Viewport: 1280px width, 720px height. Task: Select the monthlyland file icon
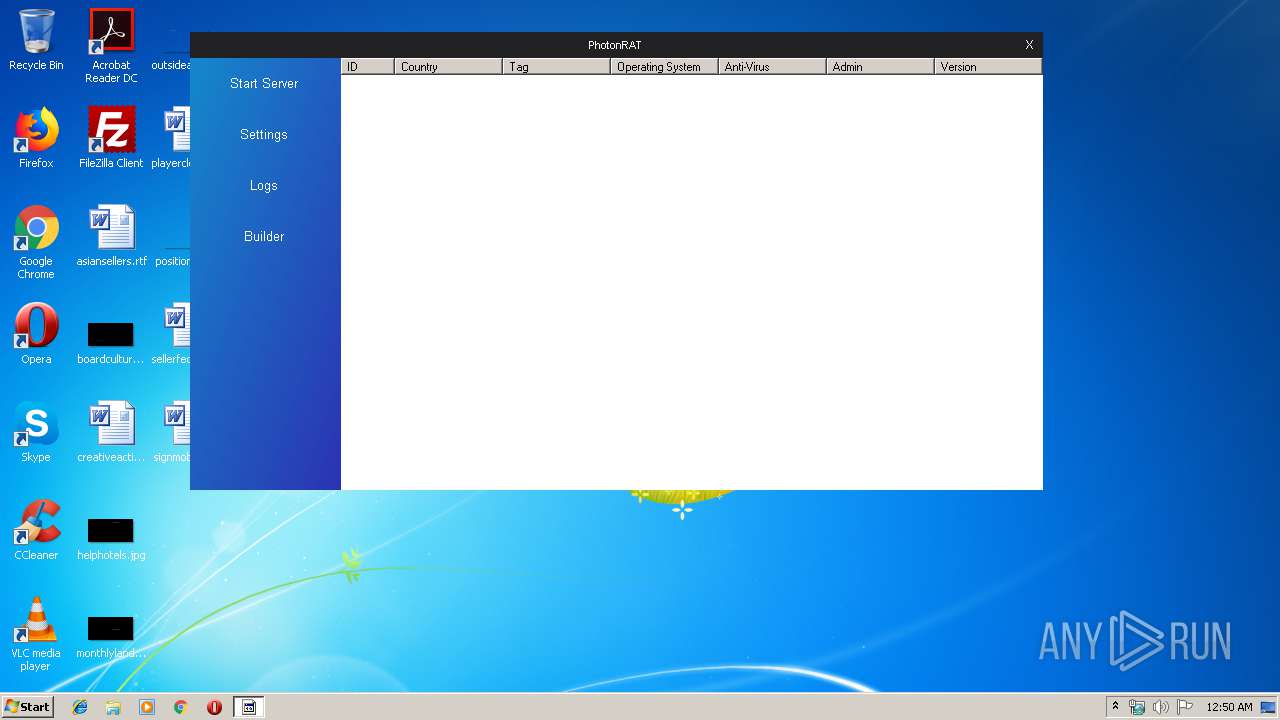point(111,636)
